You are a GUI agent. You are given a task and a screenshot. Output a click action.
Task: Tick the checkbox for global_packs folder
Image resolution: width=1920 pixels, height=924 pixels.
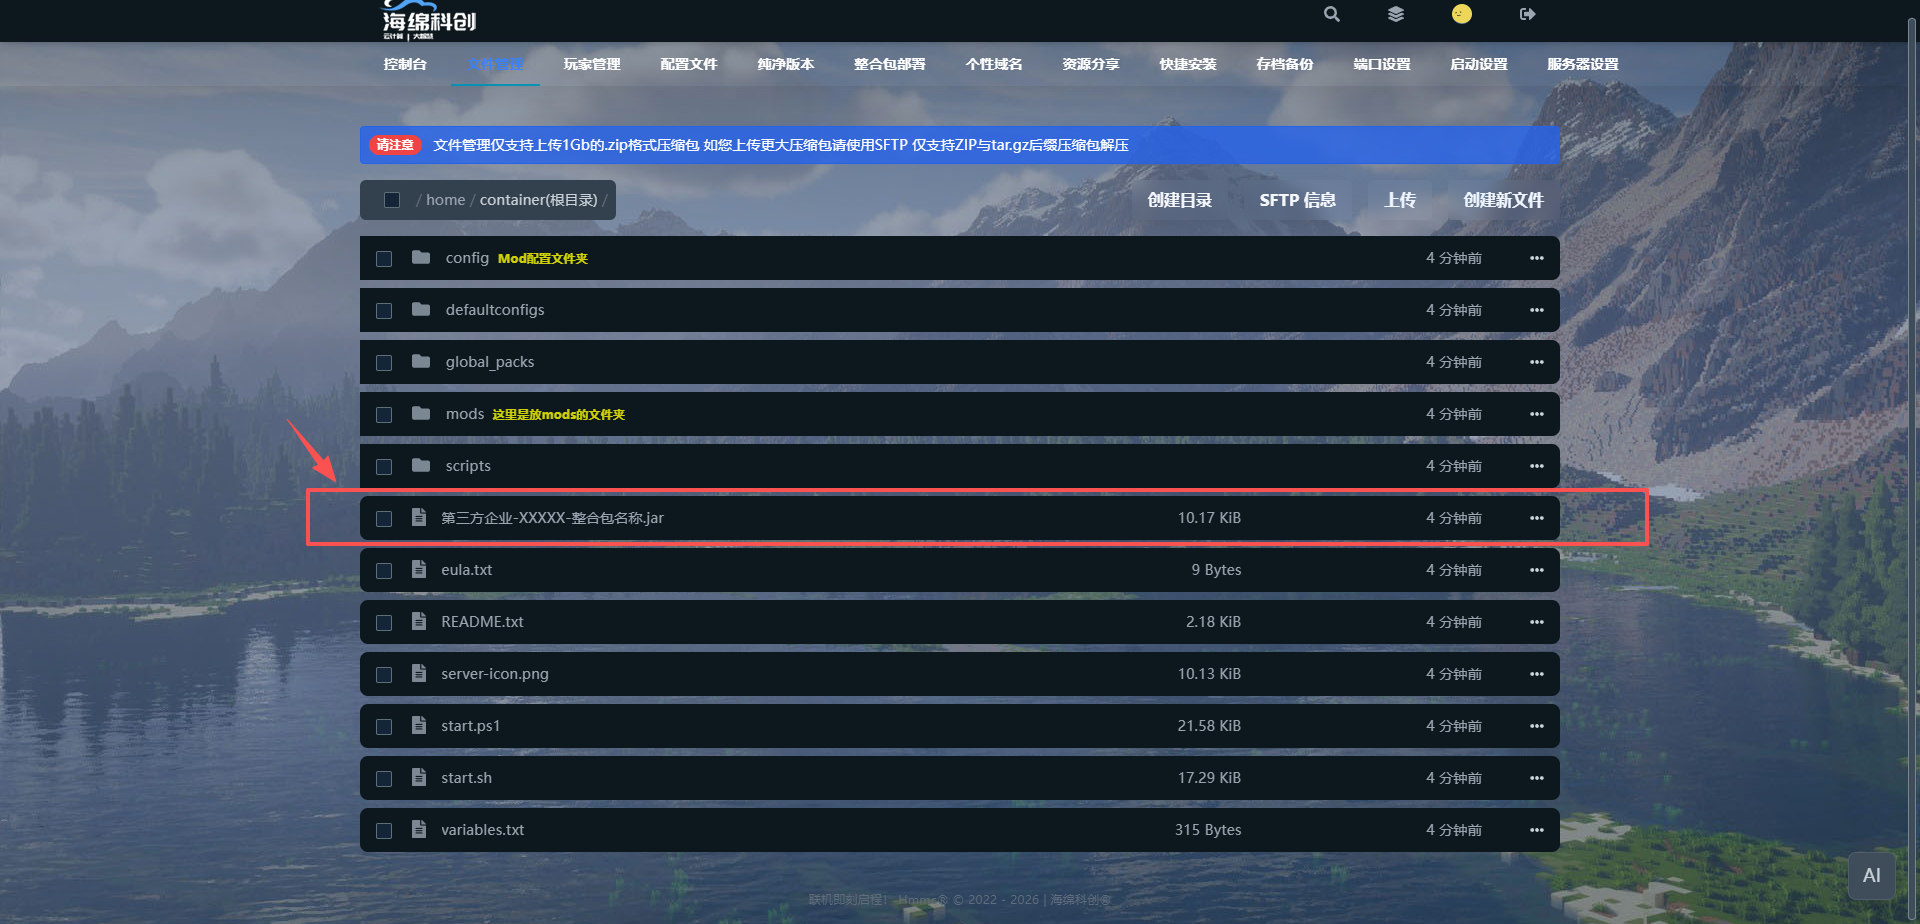click(384, 363)
